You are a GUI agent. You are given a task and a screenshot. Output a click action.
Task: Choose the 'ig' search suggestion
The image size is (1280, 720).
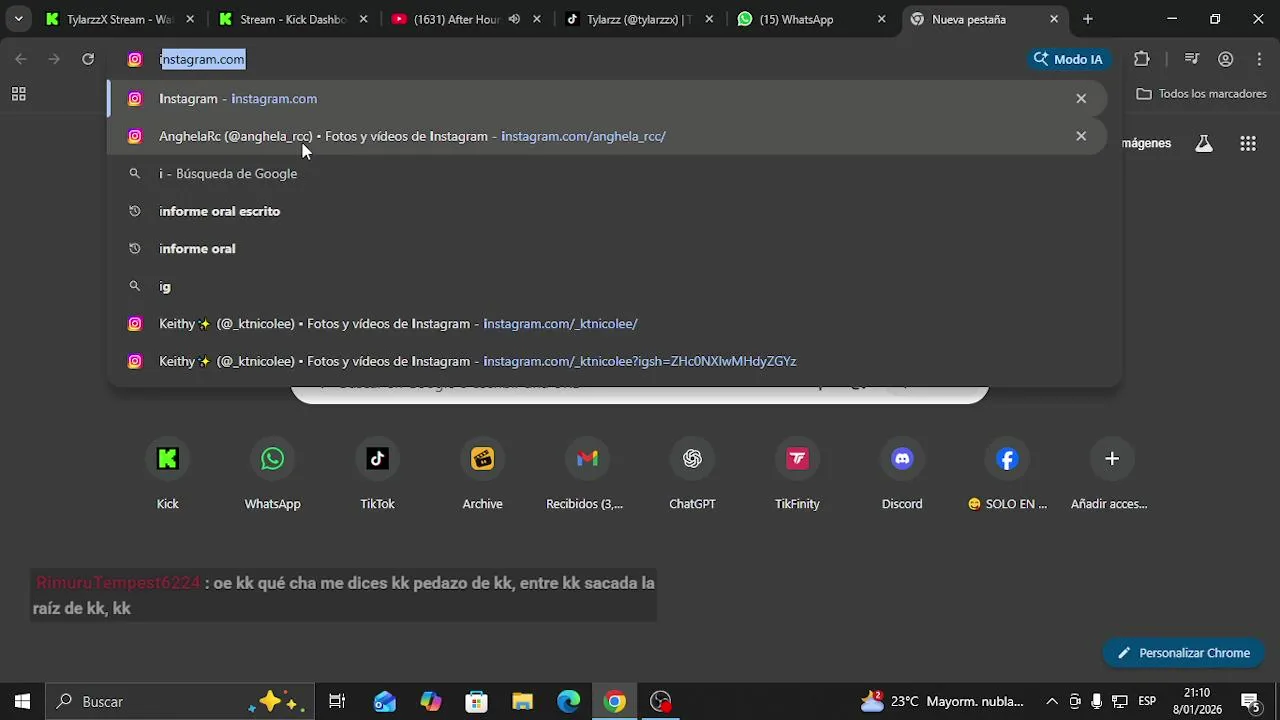tap(607, 286)
